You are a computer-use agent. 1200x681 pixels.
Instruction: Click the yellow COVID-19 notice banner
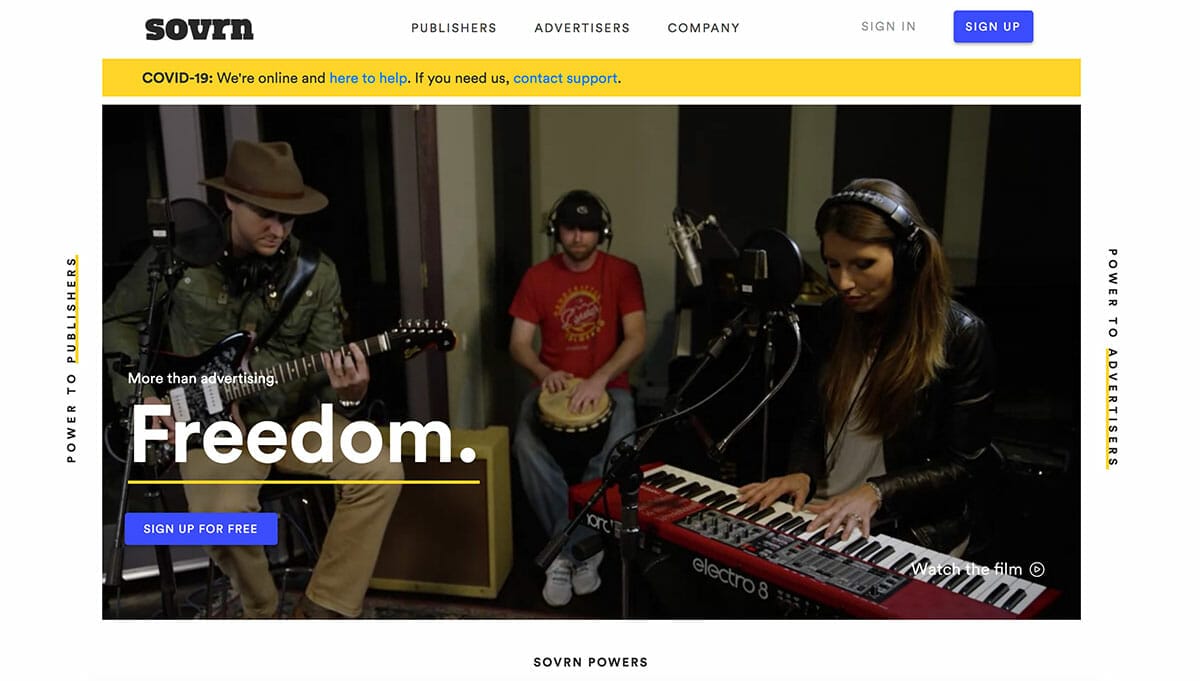point(591,78)
